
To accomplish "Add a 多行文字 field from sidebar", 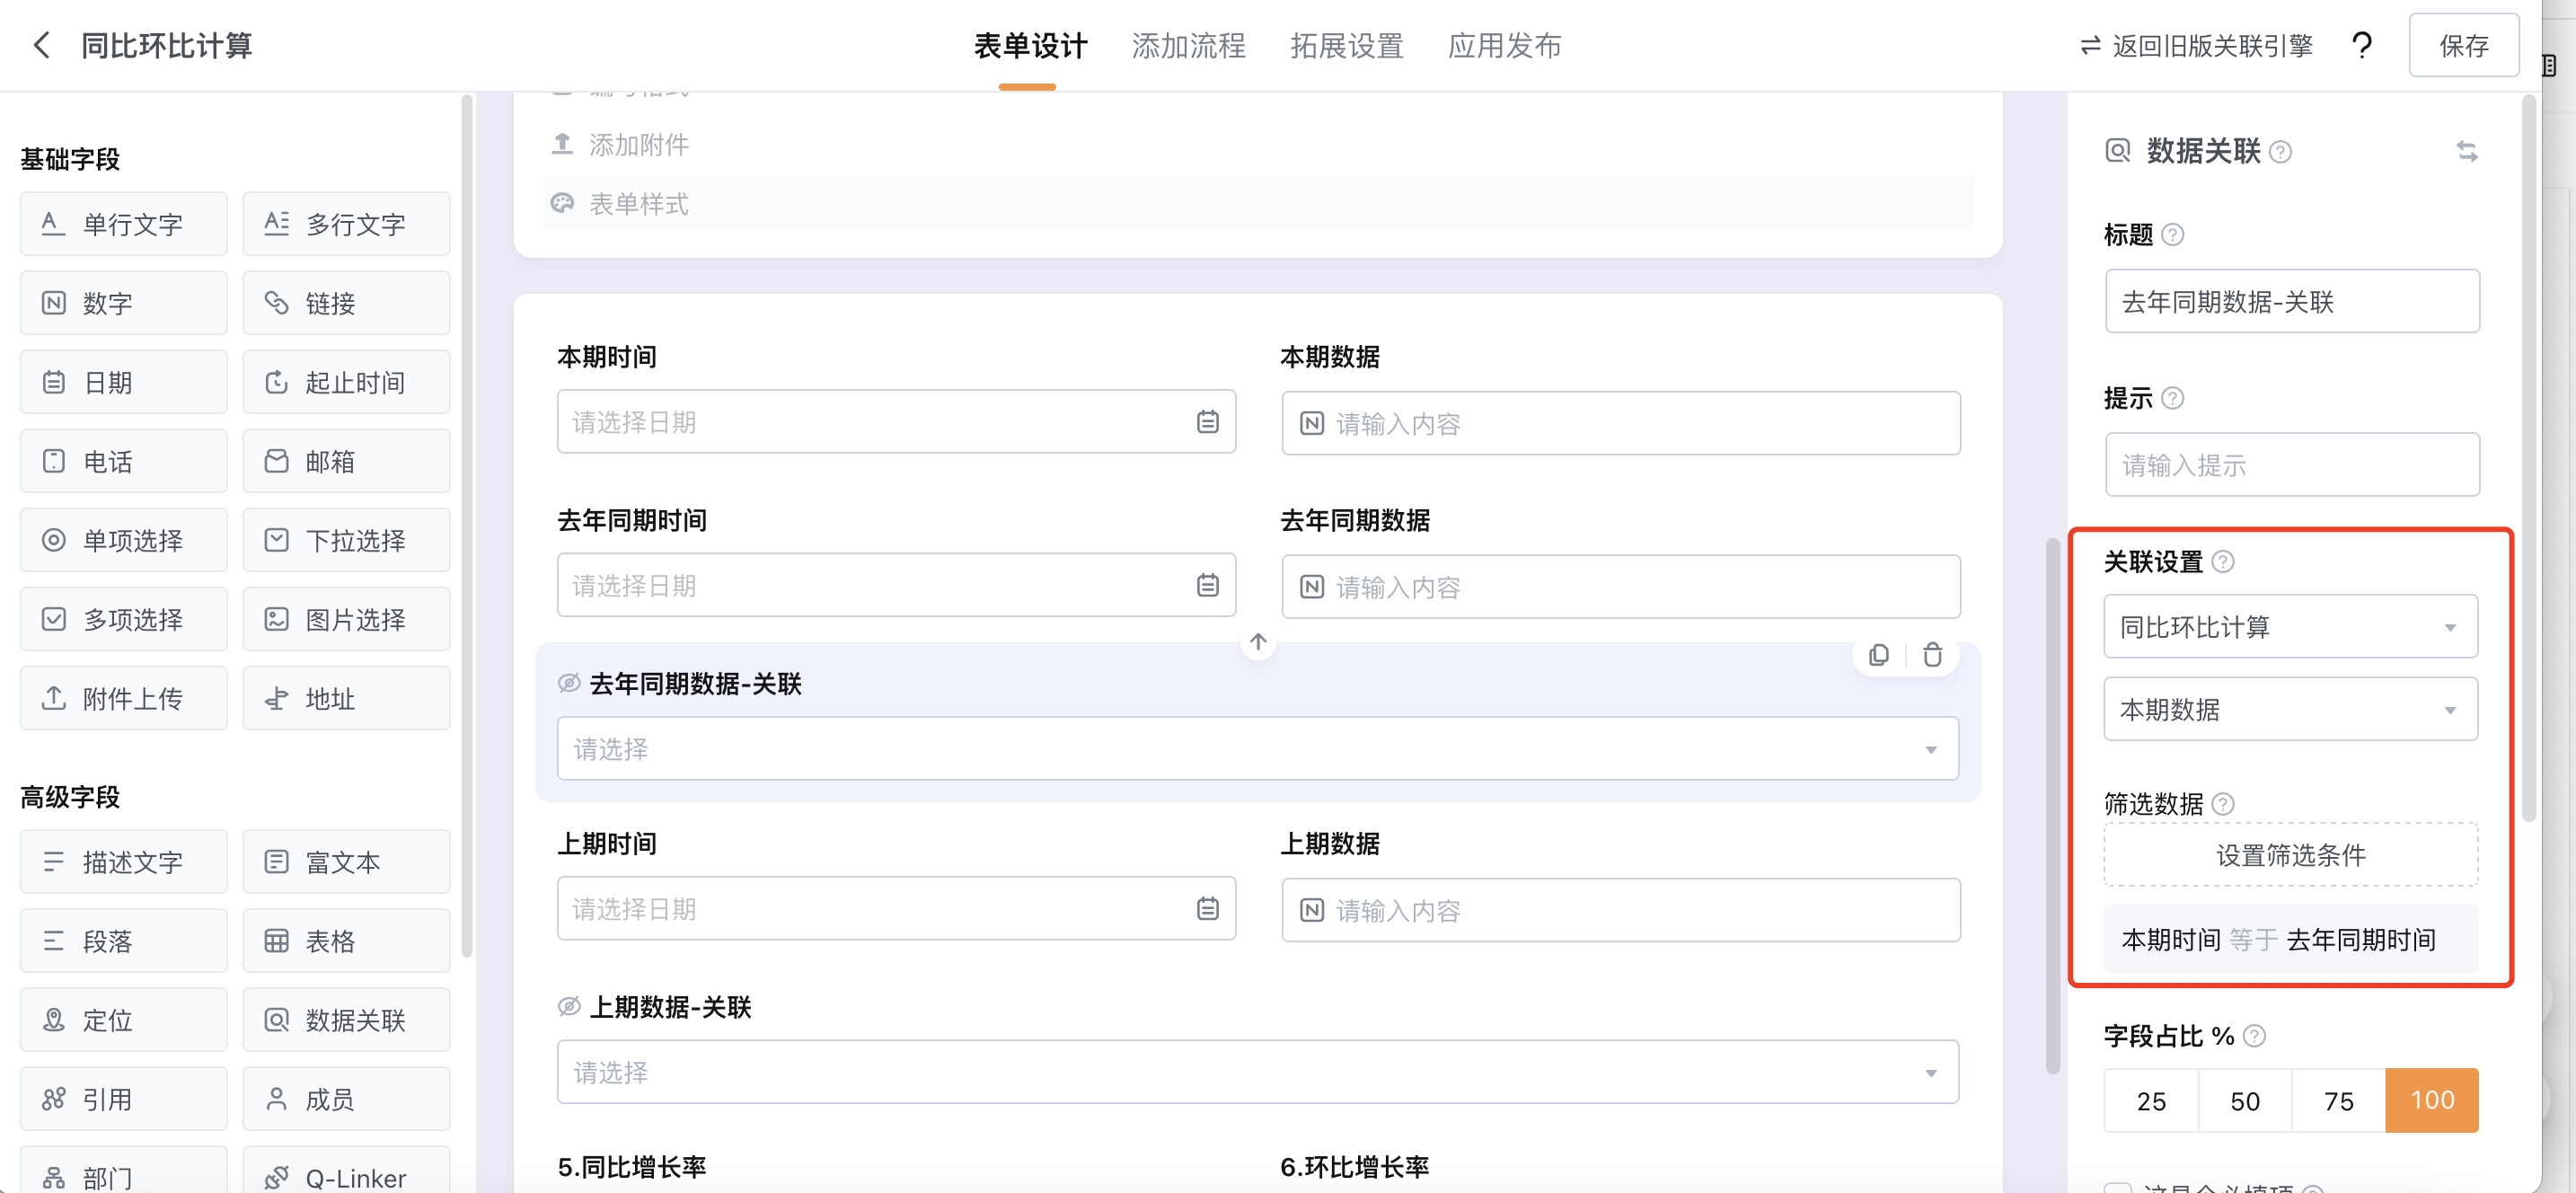I will point(346,223).
